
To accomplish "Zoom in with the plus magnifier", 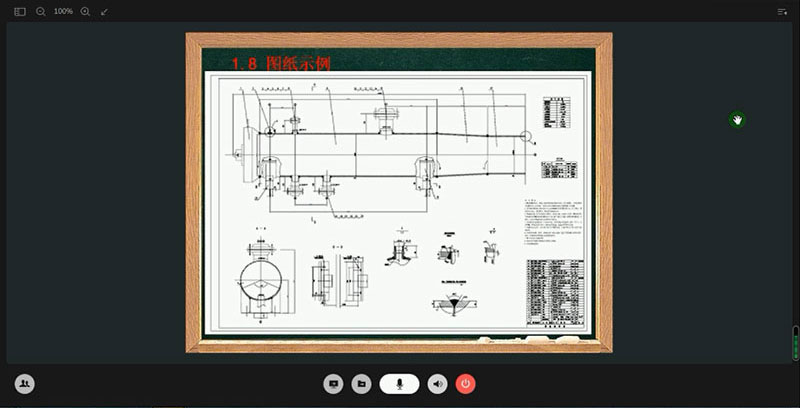I will (x=85, y=11).
